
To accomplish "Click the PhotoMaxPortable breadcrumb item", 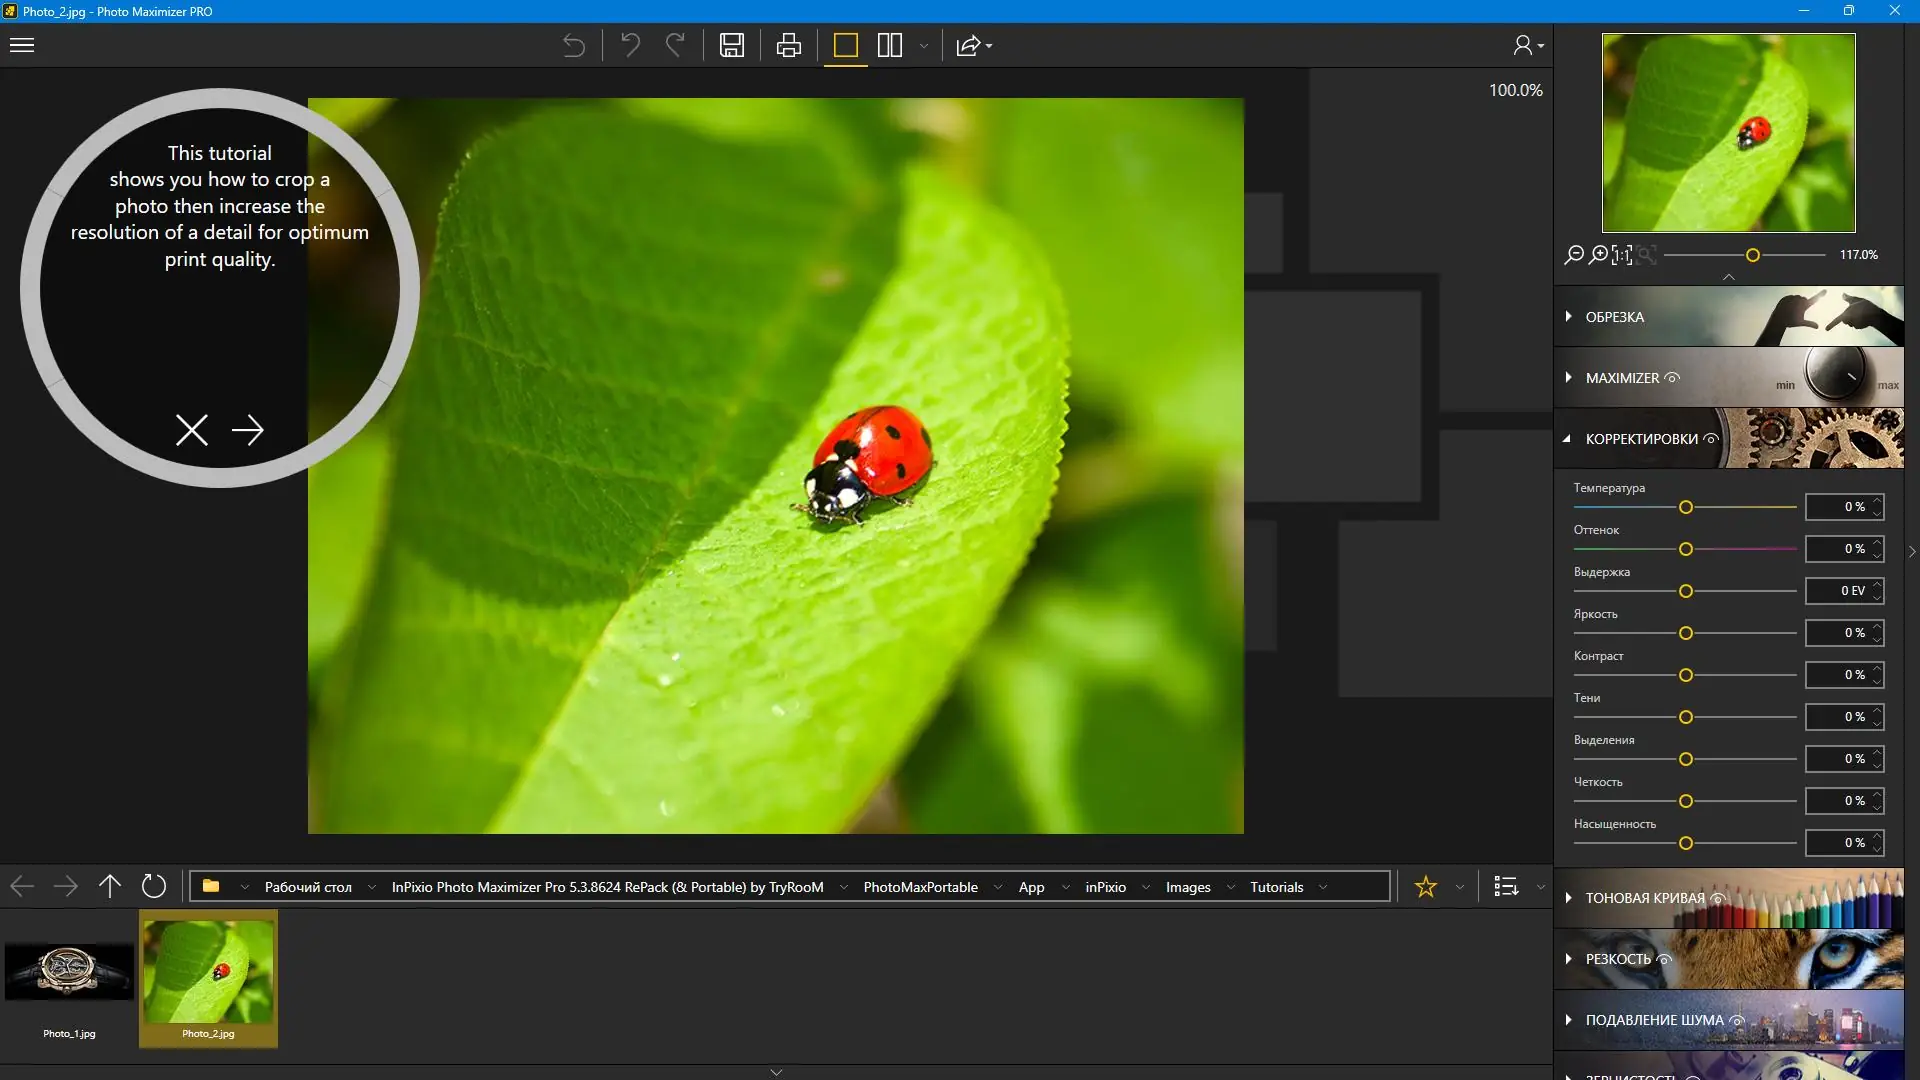I will pyautogui.click(x=920, y=887).
